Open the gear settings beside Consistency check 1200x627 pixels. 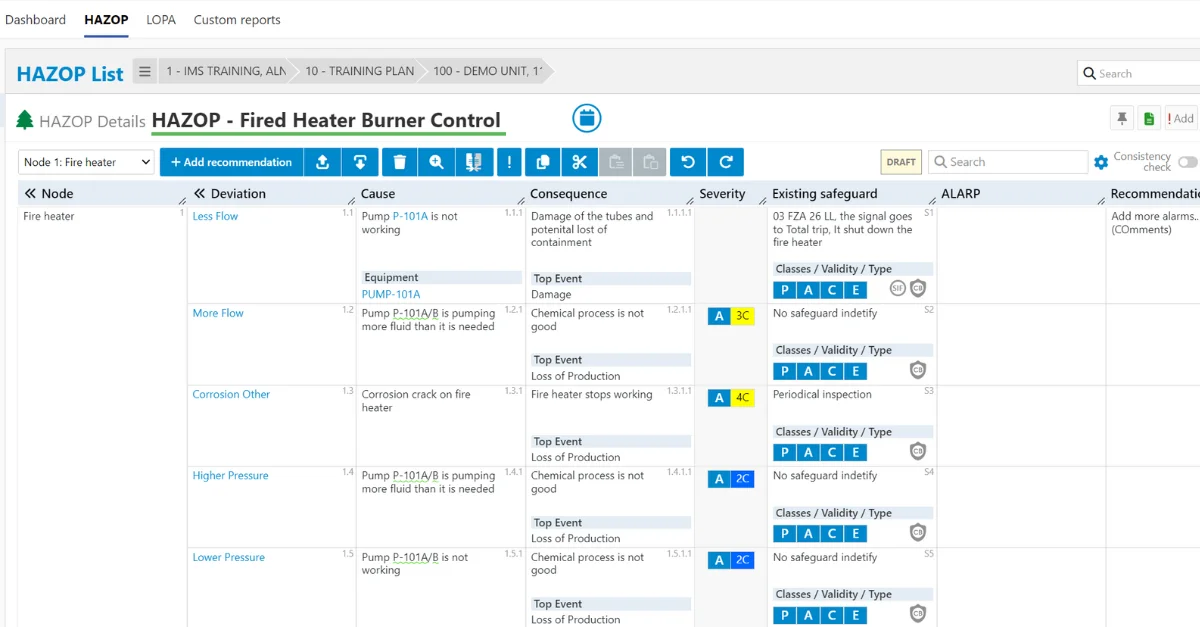tap(1101, 162)
